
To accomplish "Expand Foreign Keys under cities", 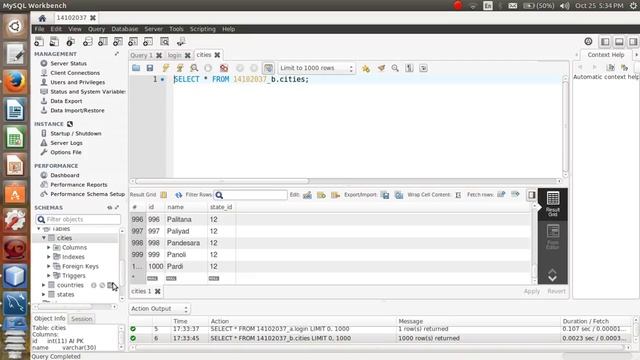I will [x=49, y=267].
